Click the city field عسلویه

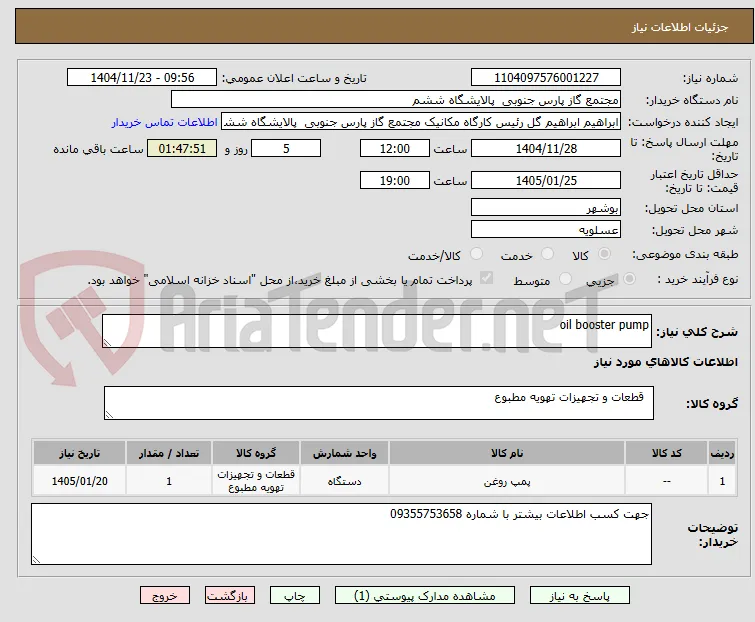[x=546, y=229]
